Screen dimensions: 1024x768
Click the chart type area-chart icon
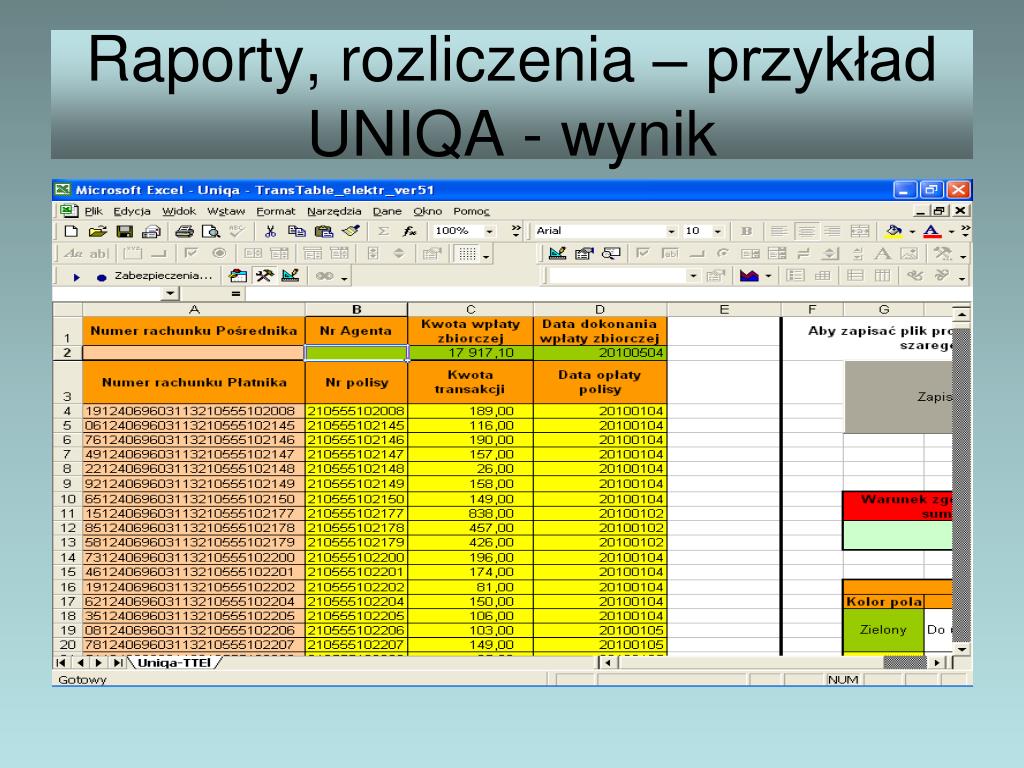(x=749, y=276)
